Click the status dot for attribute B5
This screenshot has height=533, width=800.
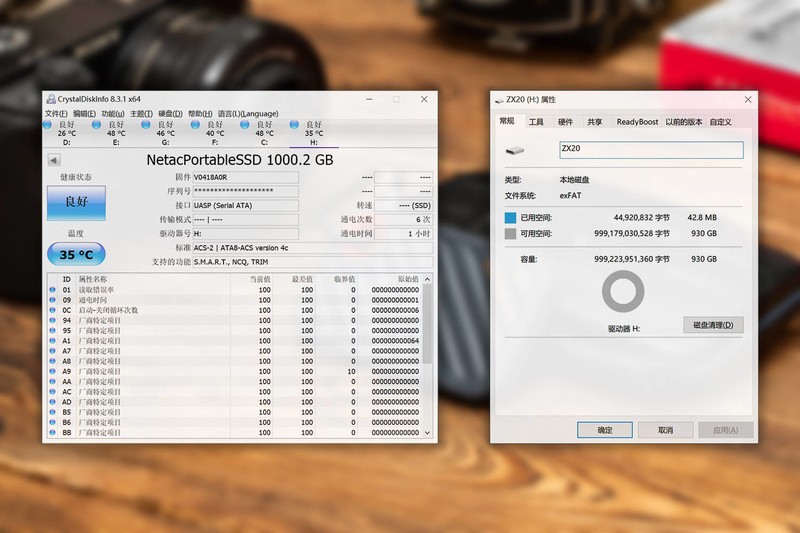[53, 412]
